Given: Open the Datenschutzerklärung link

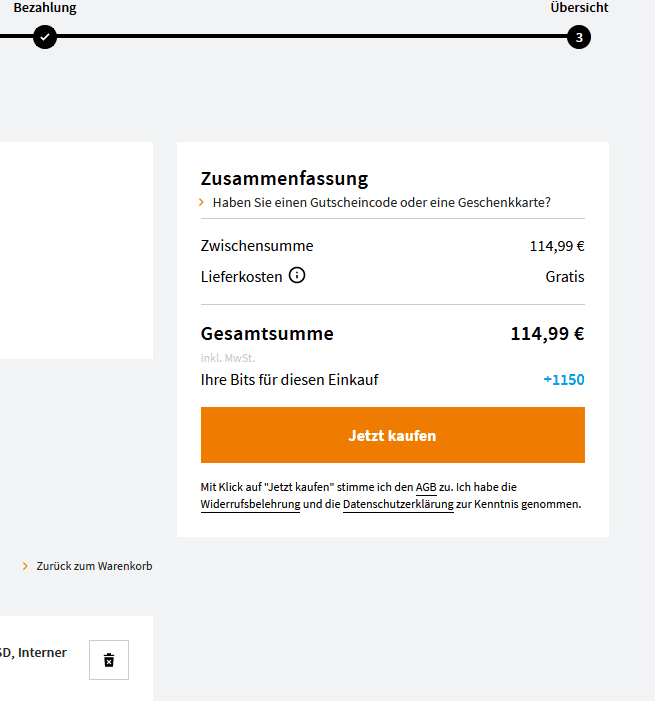Looking at the screenshot, I should pos(398,504).
